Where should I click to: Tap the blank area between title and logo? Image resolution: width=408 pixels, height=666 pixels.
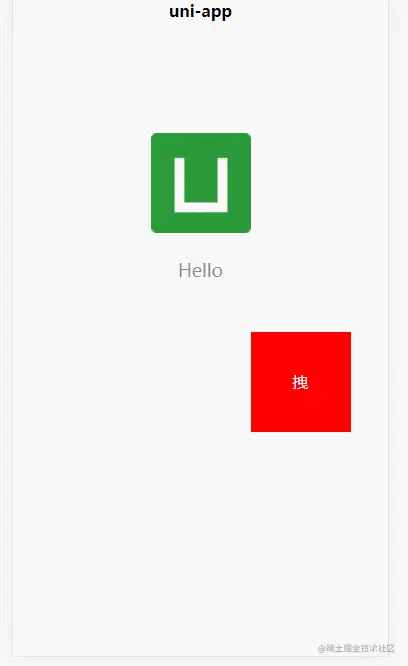pyautogui.click(x=200, y=76)
